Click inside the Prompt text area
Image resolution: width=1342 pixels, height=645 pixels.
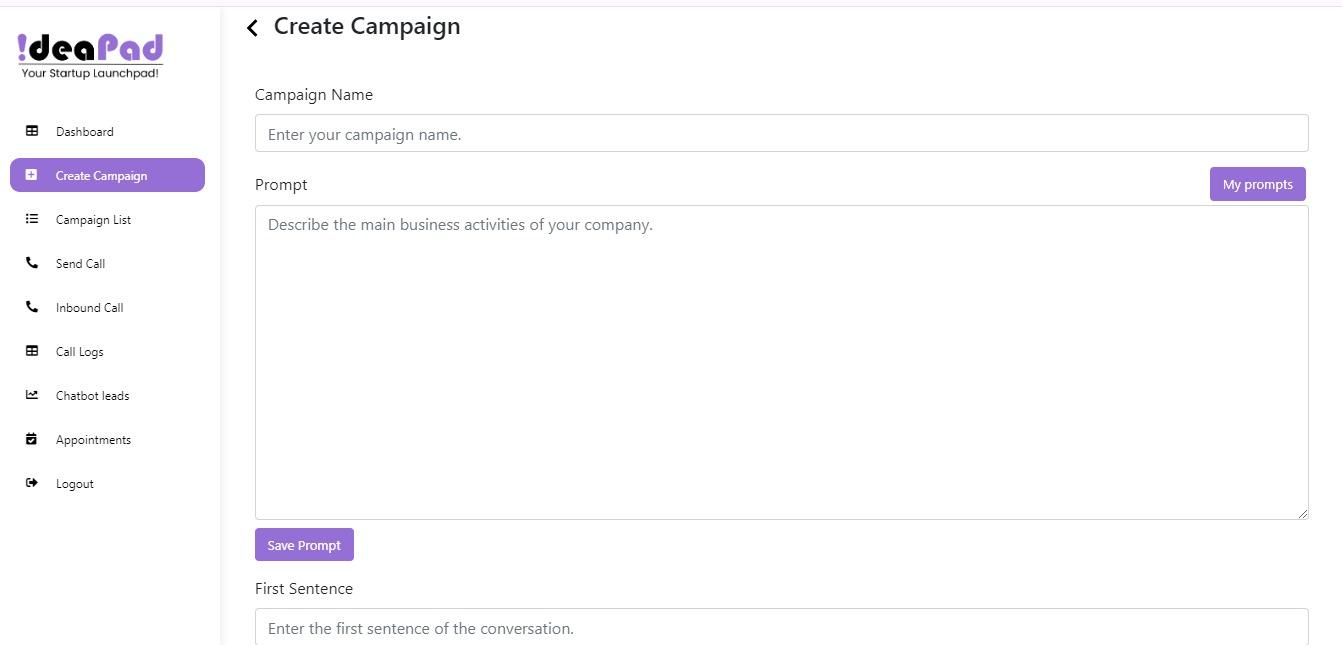781,362
